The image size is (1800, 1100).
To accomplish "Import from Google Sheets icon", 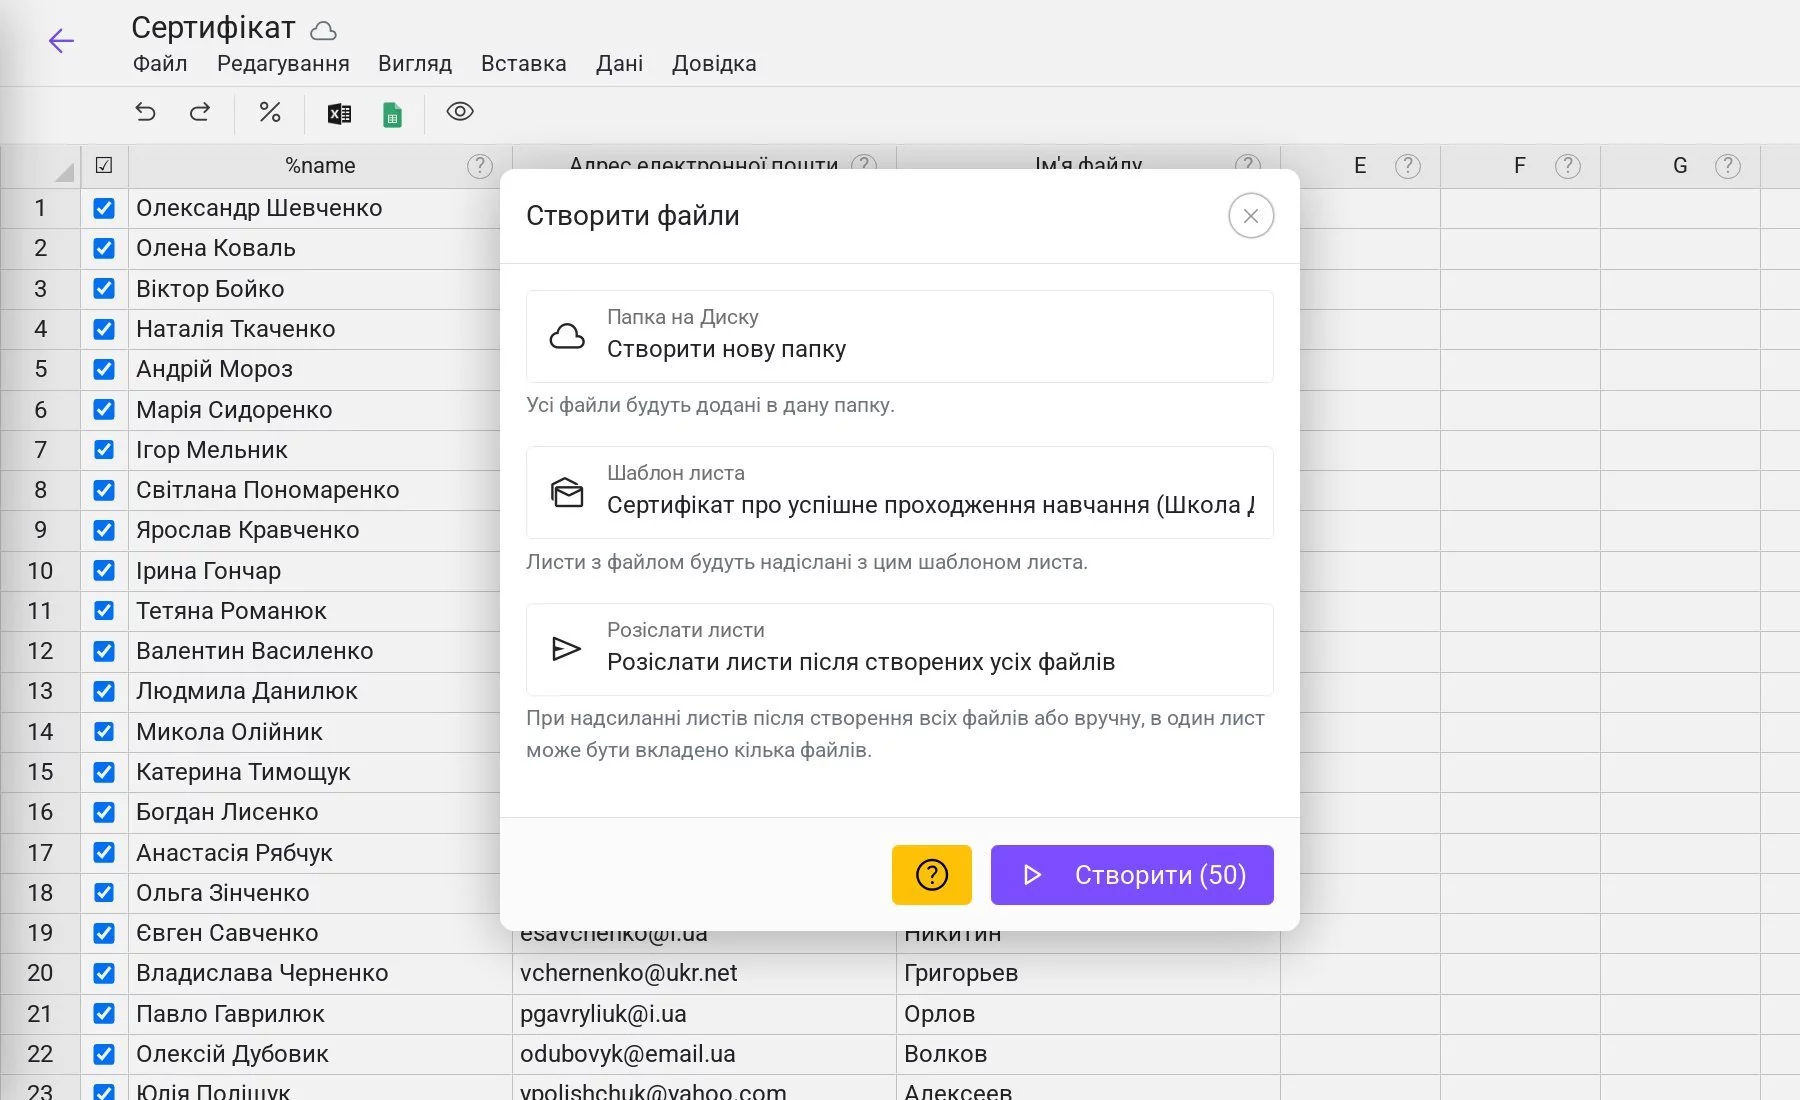I will (392, 114).
